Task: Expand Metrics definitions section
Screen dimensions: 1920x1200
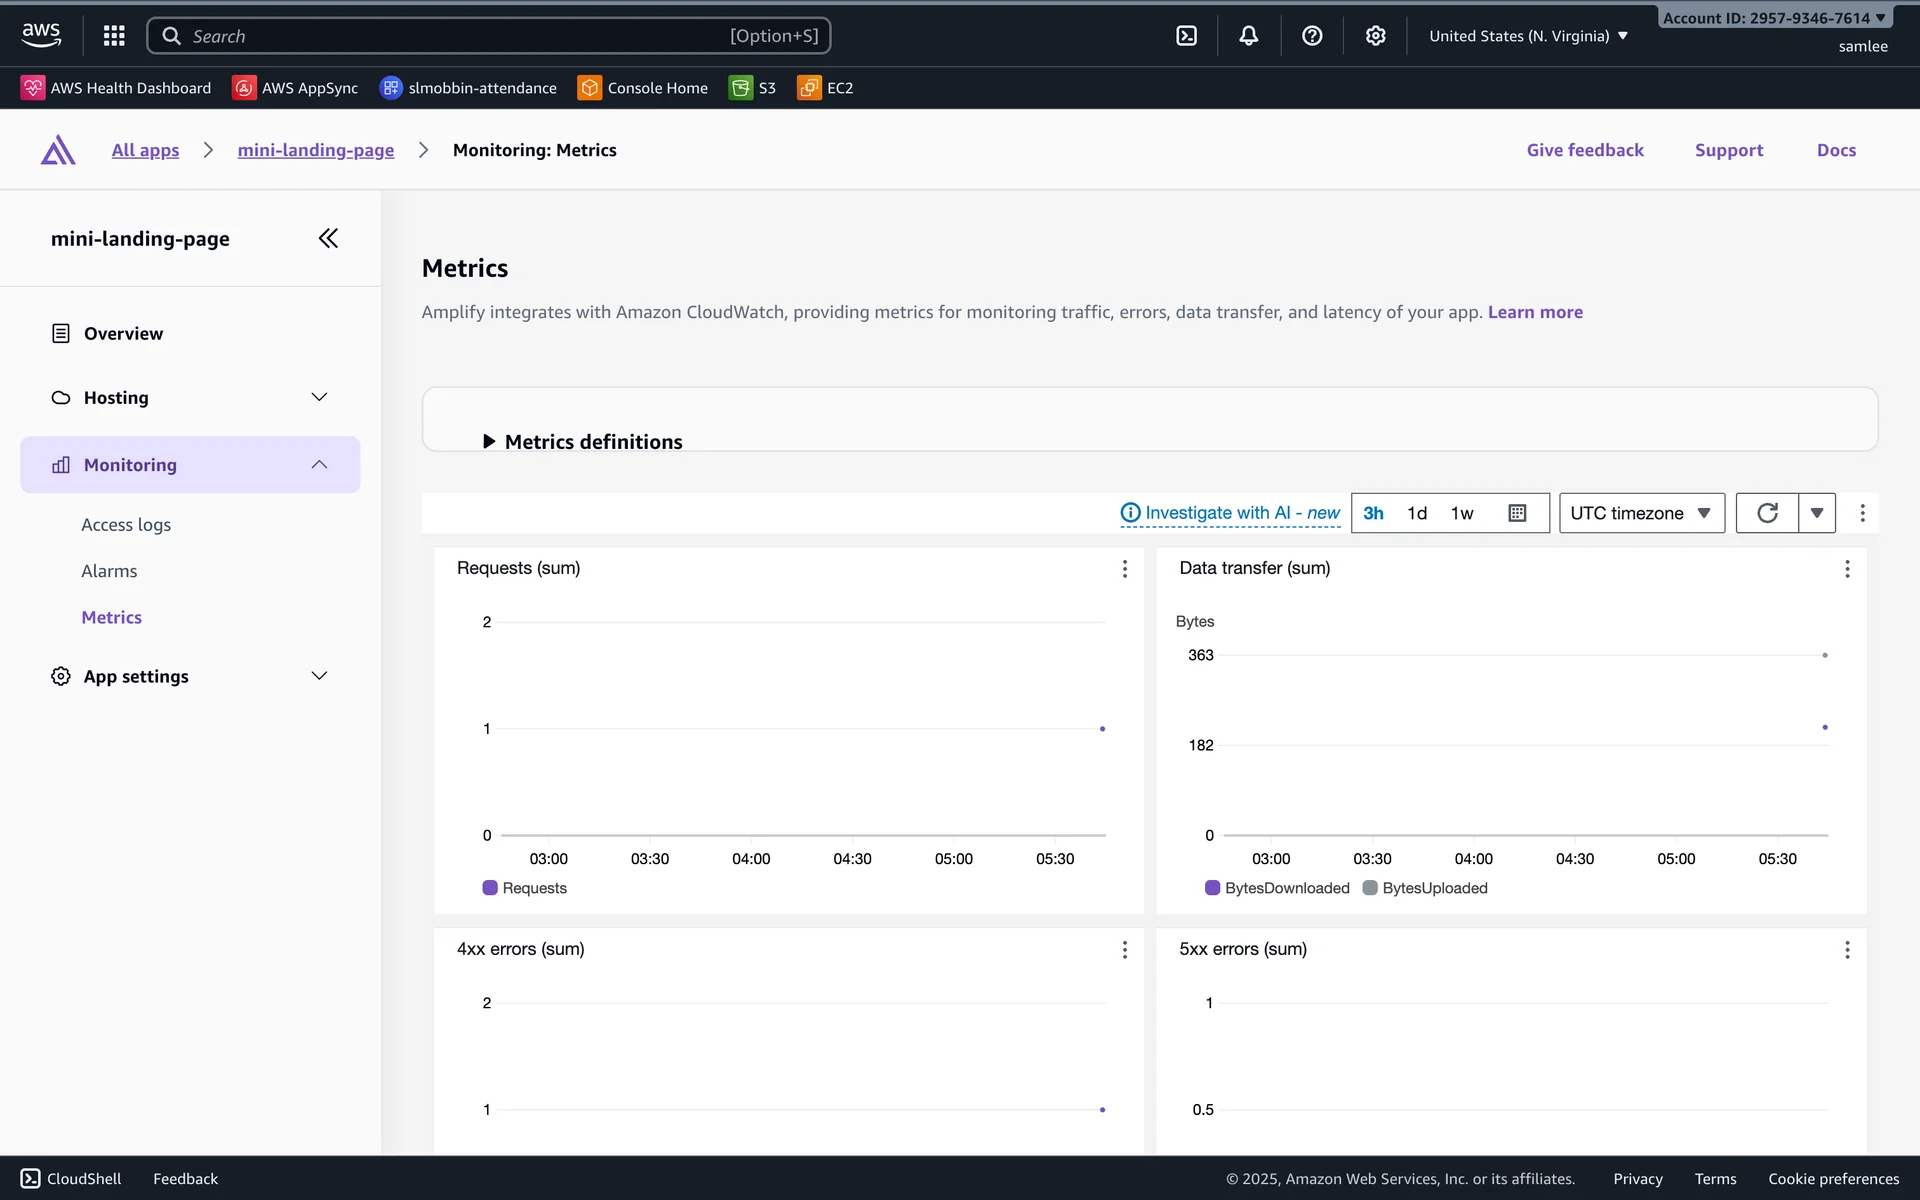Action: tap(583, 441)
